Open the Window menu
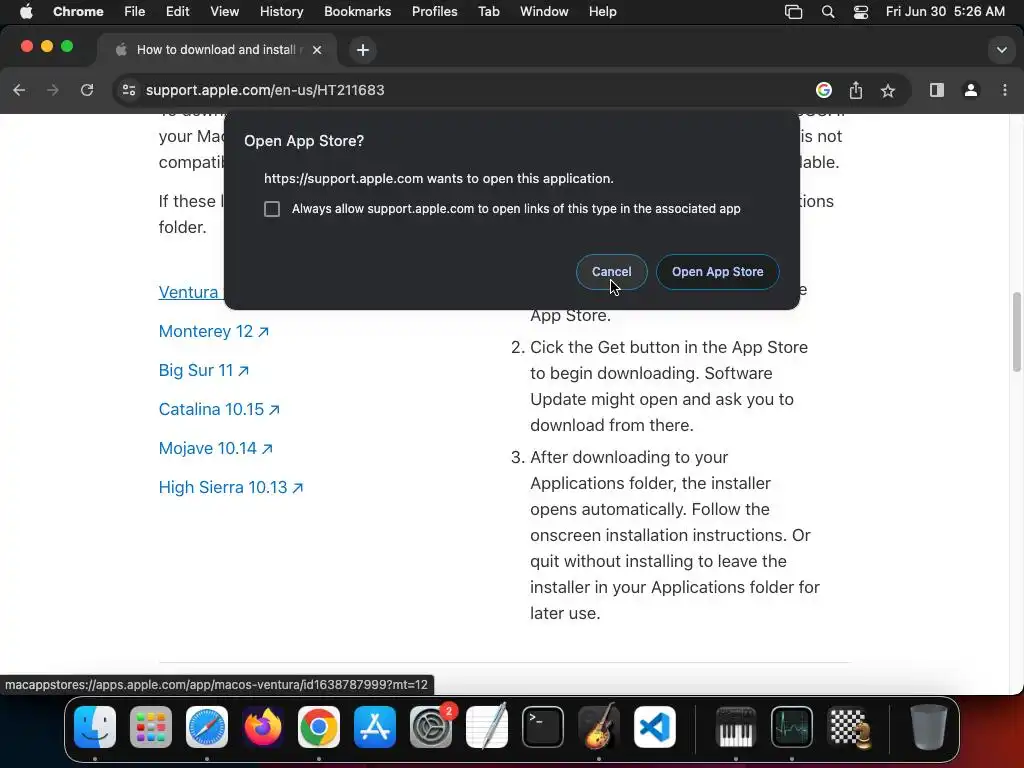The width and height of the screenshot is (1024, 768). pyautogui.click(x=544, y=12)
